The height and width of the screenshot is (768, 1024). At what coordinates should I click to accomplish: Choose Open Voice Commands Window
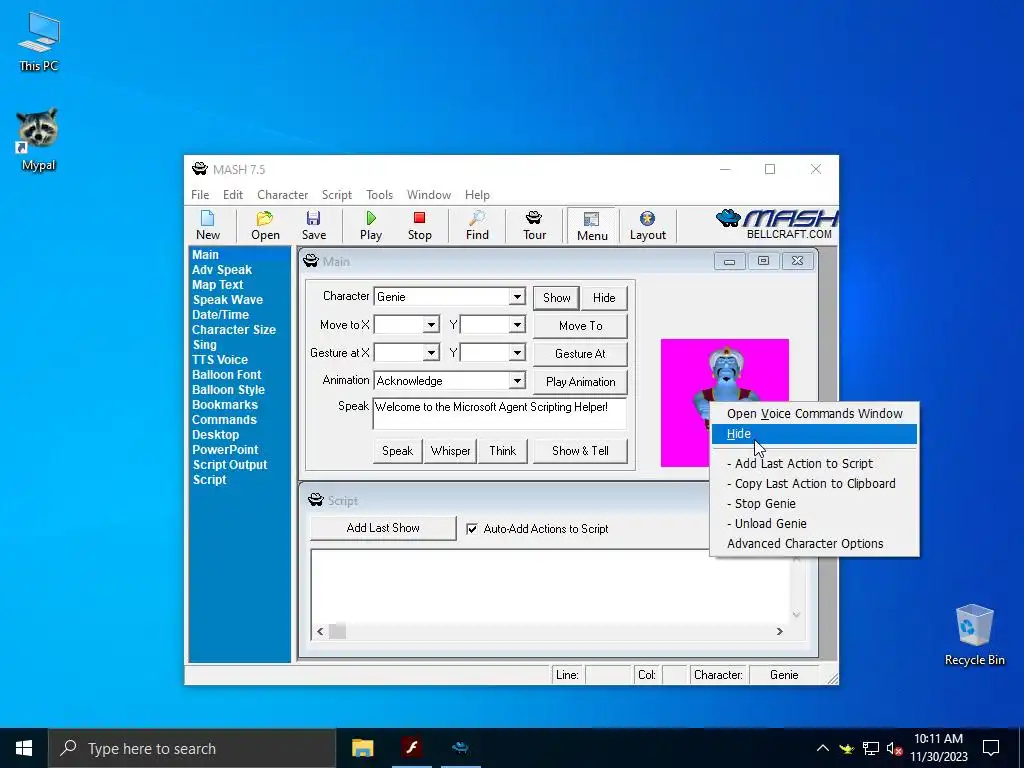click(x=814, y=413)
